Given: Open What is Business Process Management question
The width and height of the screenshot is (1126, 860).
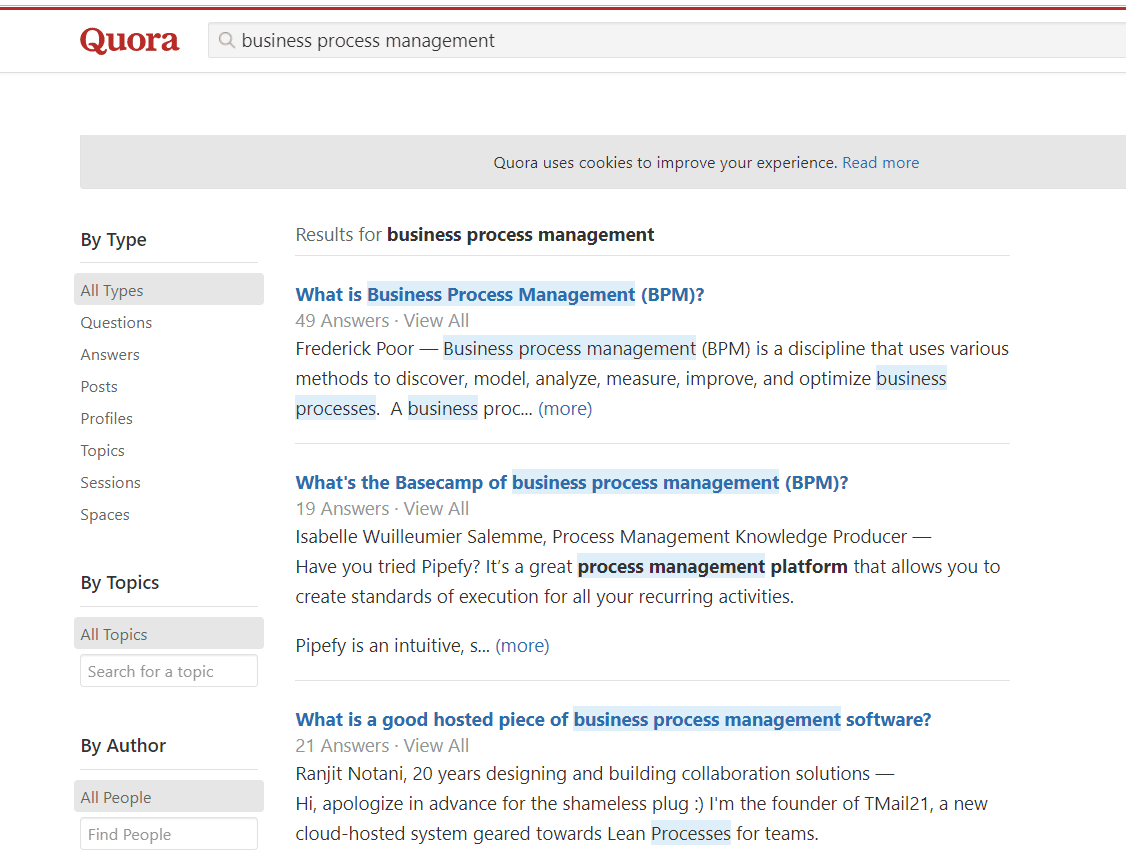Looking at the screenshot, I should pyautogui.click(x=500, y=295).
